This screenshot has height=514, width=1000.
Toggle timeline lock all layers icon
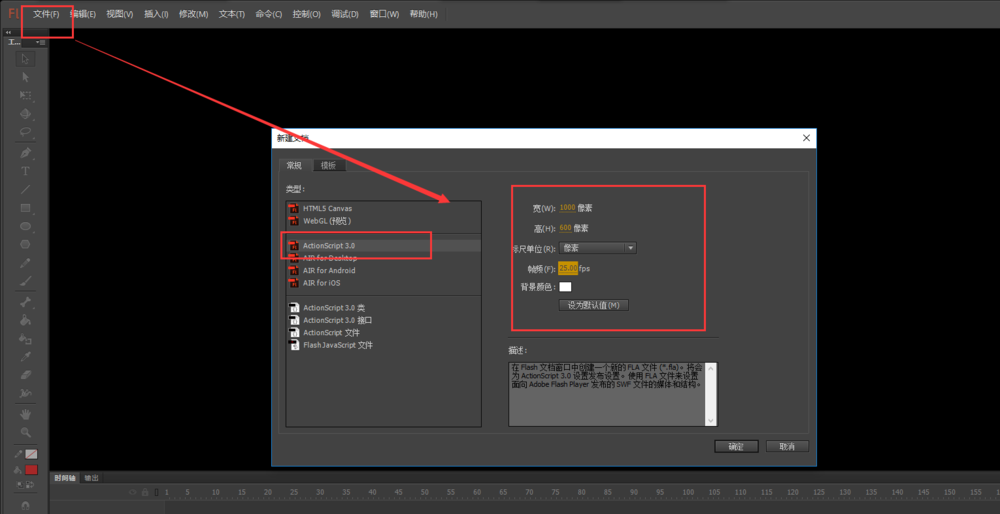145,492
